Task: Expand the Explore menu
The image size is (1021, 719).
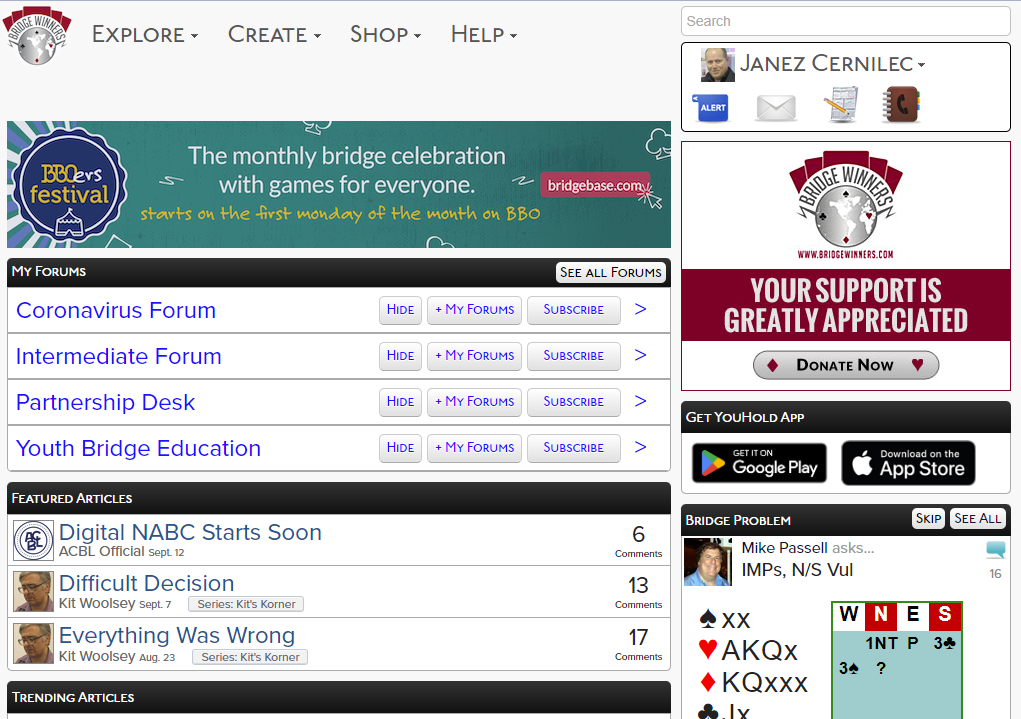Action: click(145, 35)
